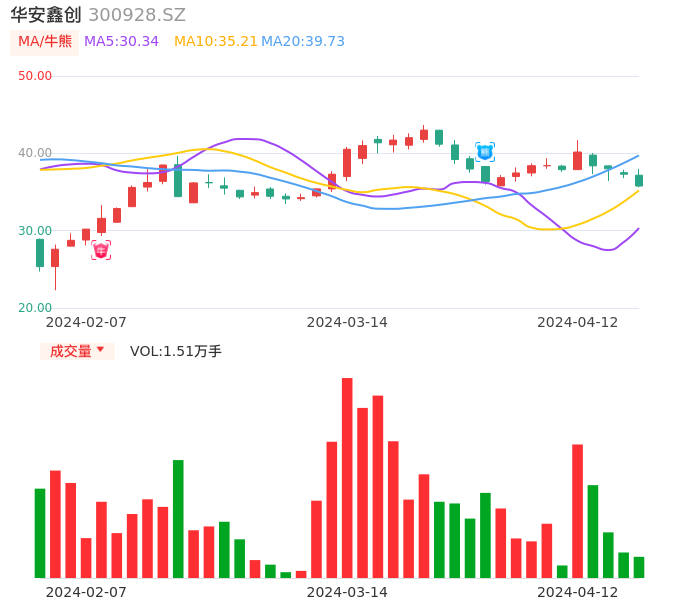
Task: Click the stock name 华安鑫创
Action: coord(46,15)
